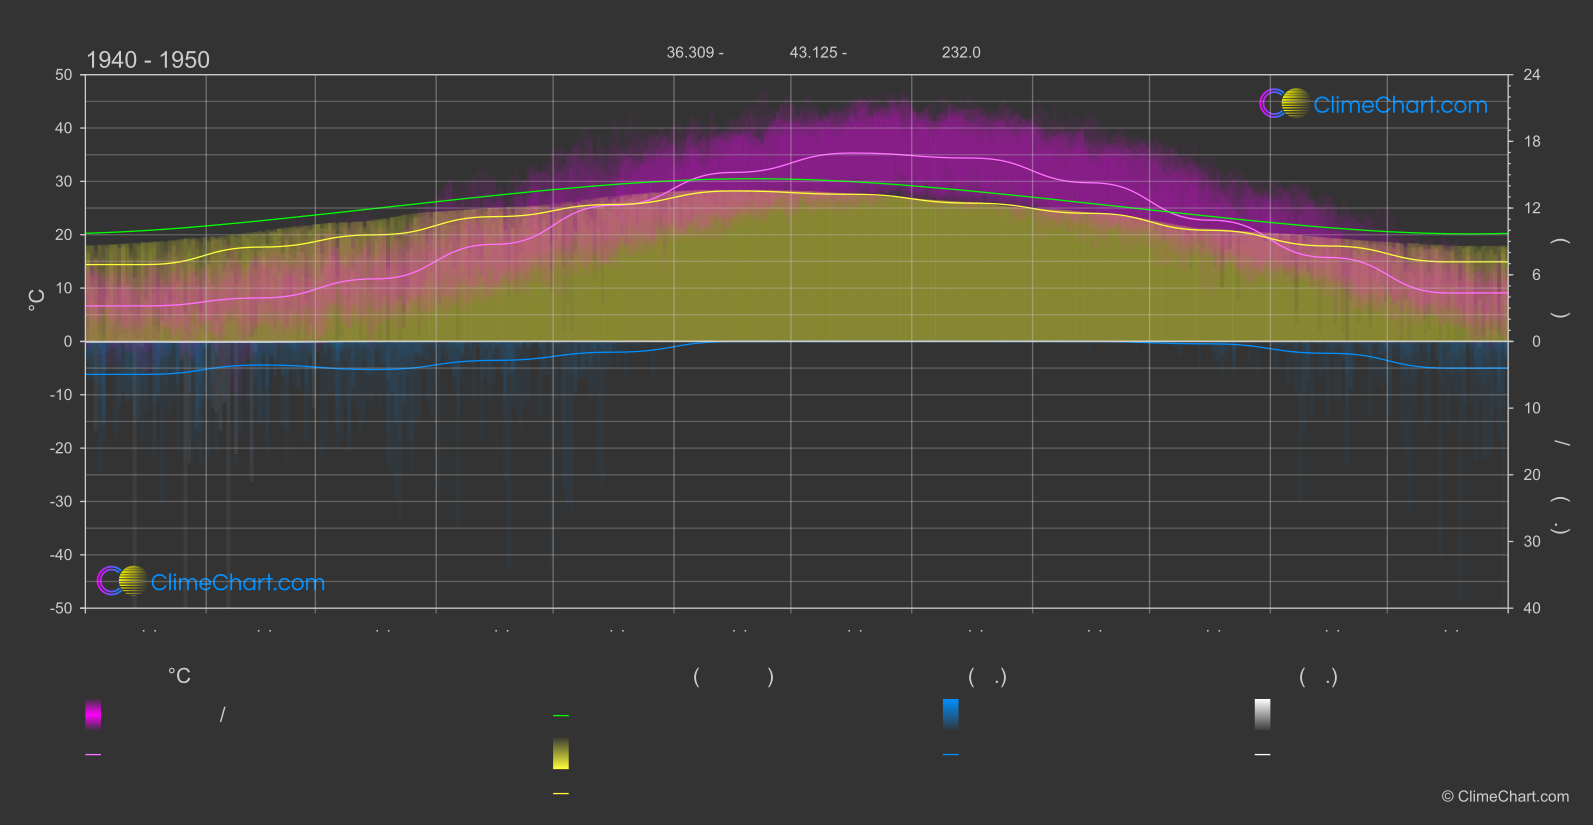Image resolution: width=1593 pixels, height=825 pixels.
Task: Toggle the yellow gradient legend swatch
Action: (x=561, y=754)
